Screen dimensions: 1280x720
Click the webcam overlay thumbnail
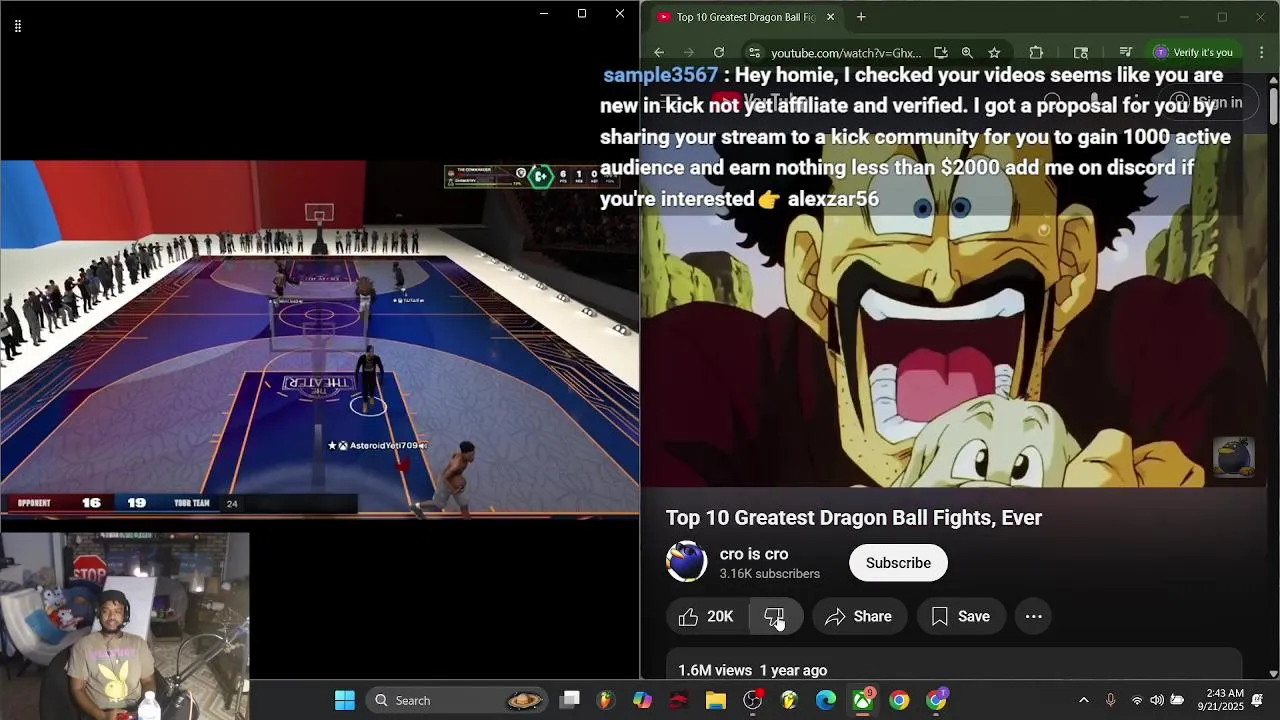click(x=125, y=625)
